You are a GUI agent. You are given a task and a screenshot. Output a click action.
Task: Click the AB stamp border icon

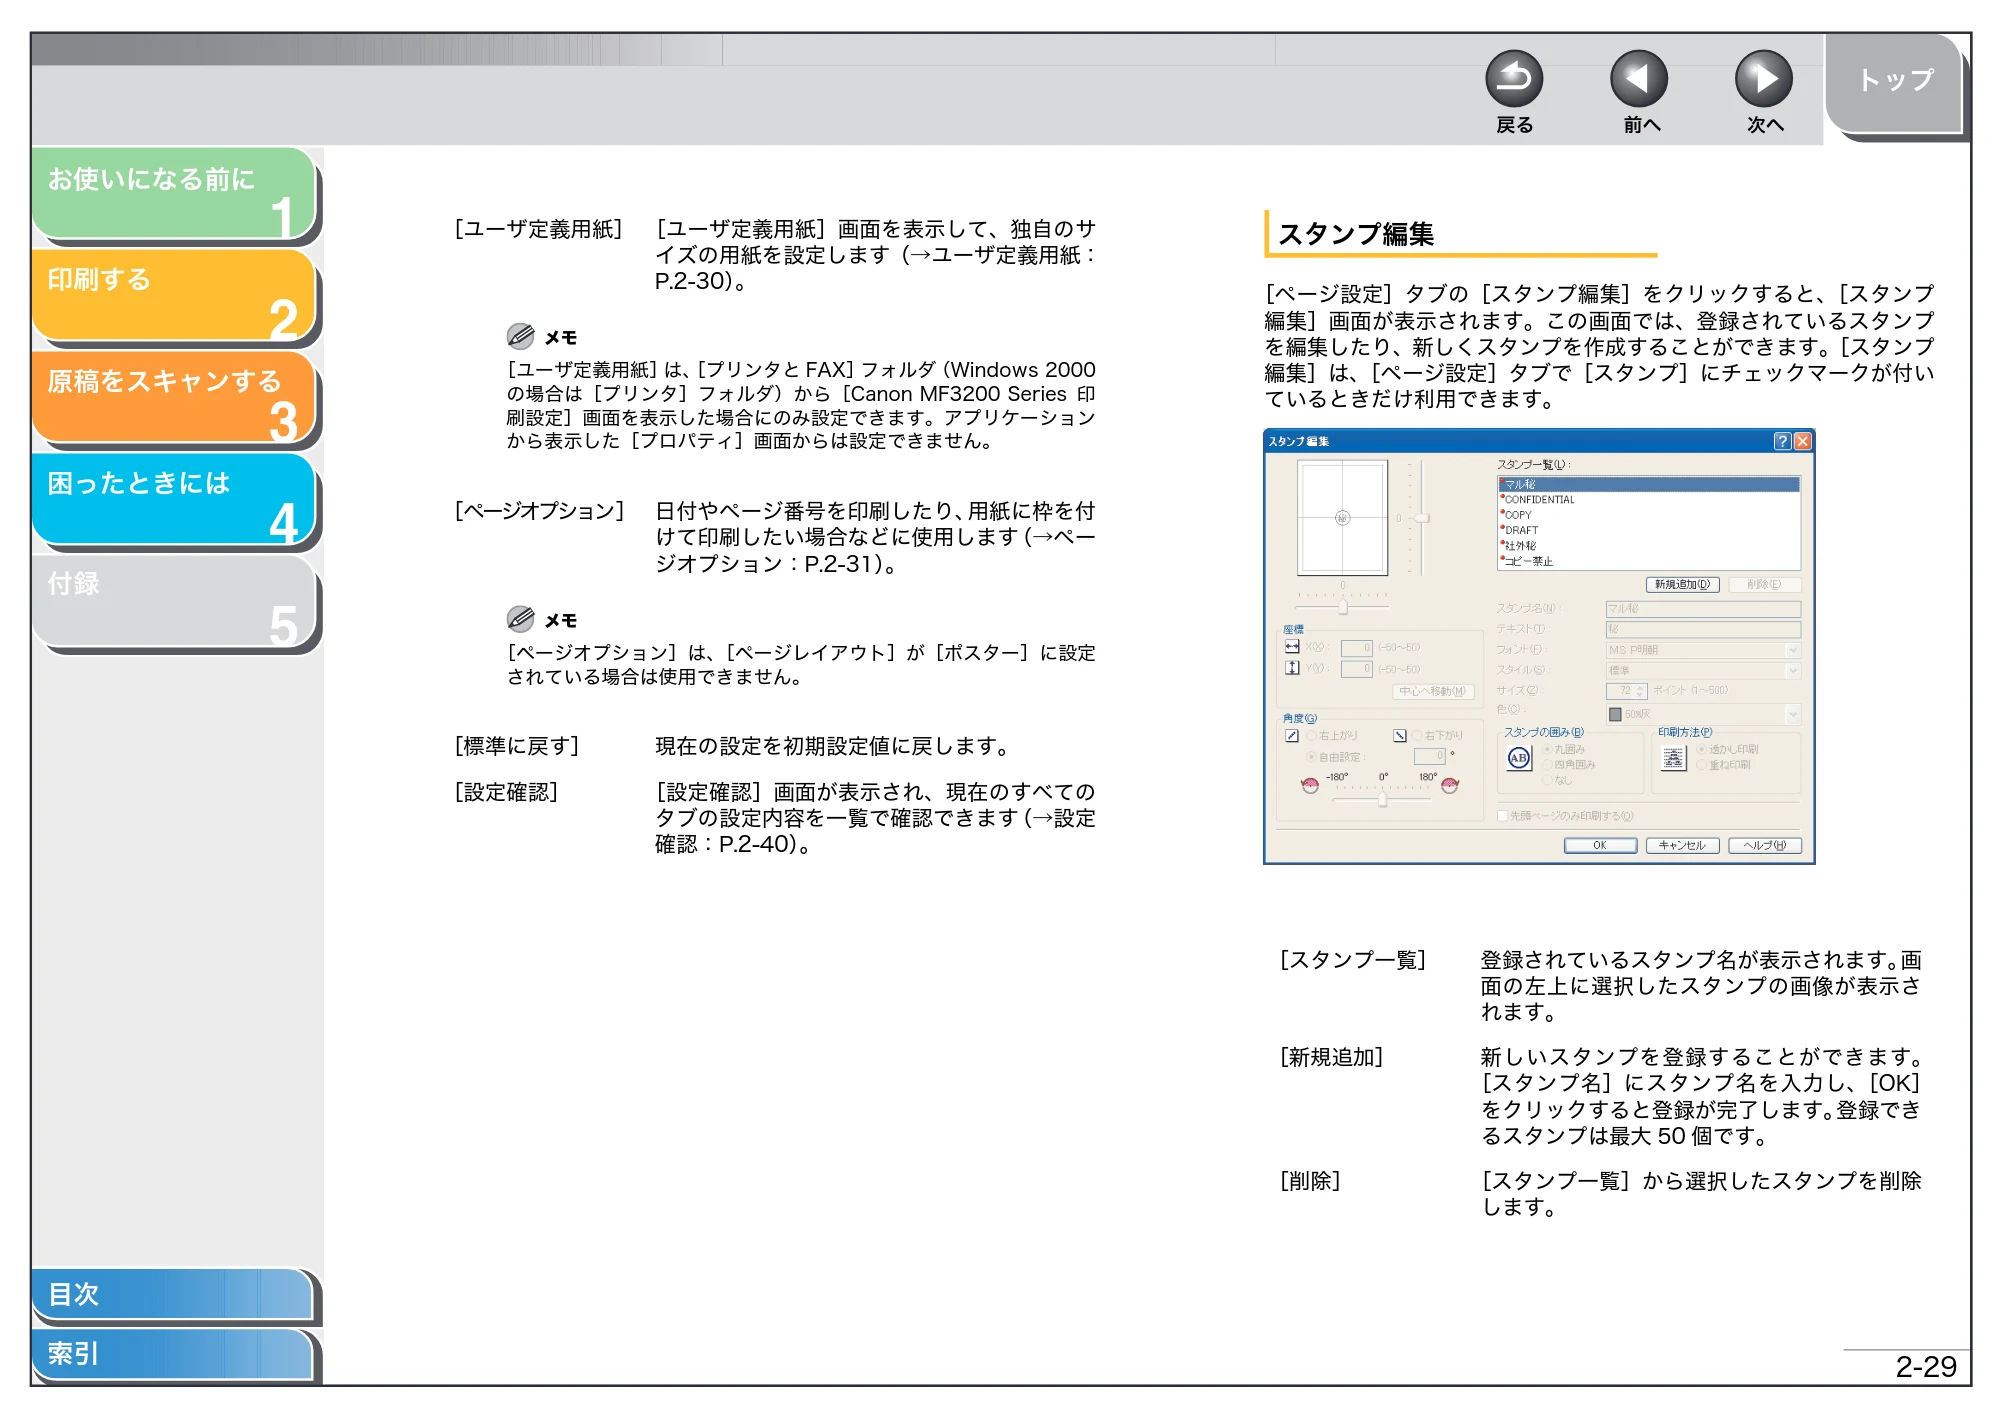pos(1519,758)
